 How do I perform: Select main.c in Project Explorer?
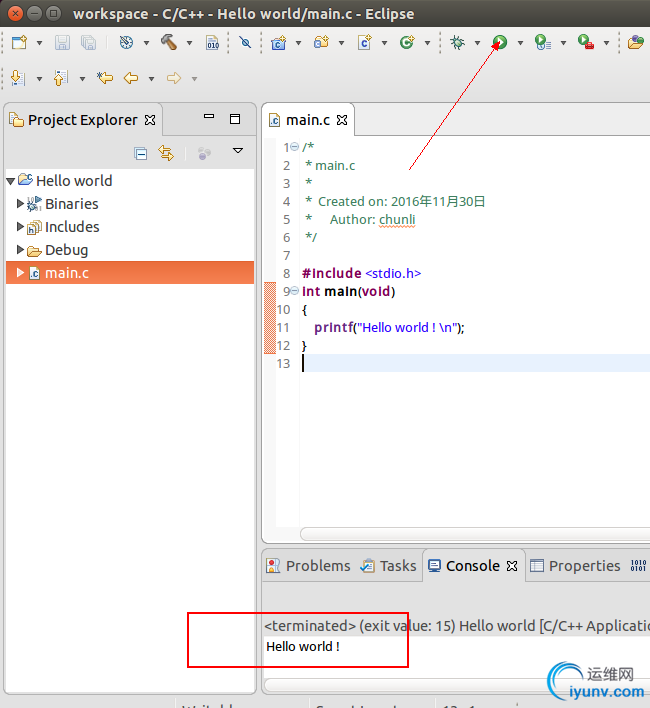point(67,273)
